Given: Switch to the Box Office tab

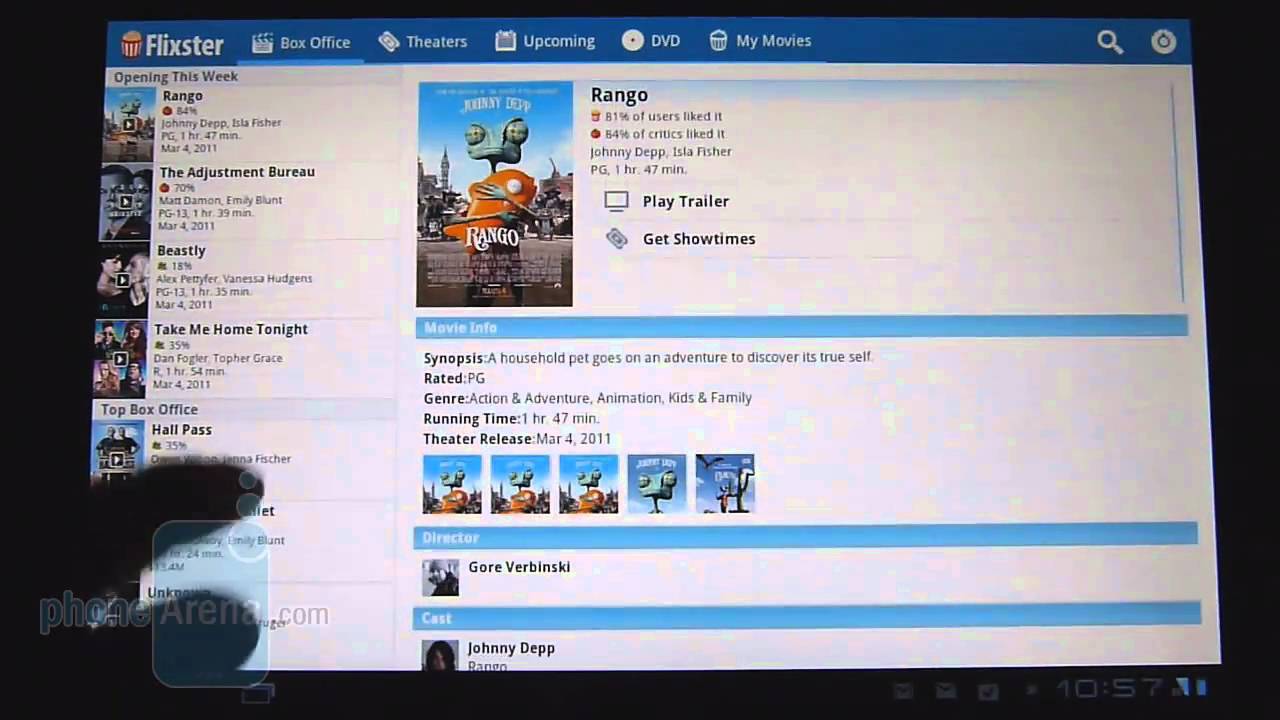Looking at the screenshot, I should (x=301, y=43).
